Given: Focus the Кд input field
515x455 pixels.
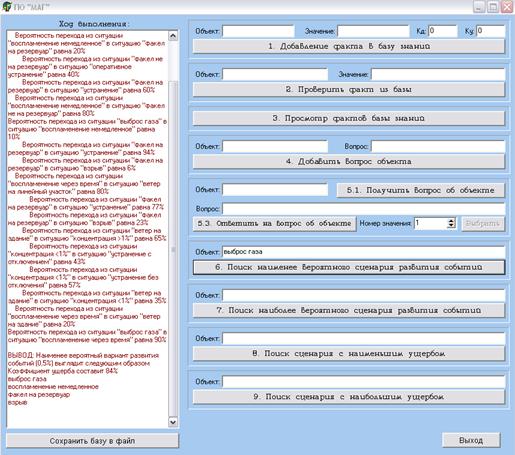Looking at the screenshot, I should click(x=443, y=31).
